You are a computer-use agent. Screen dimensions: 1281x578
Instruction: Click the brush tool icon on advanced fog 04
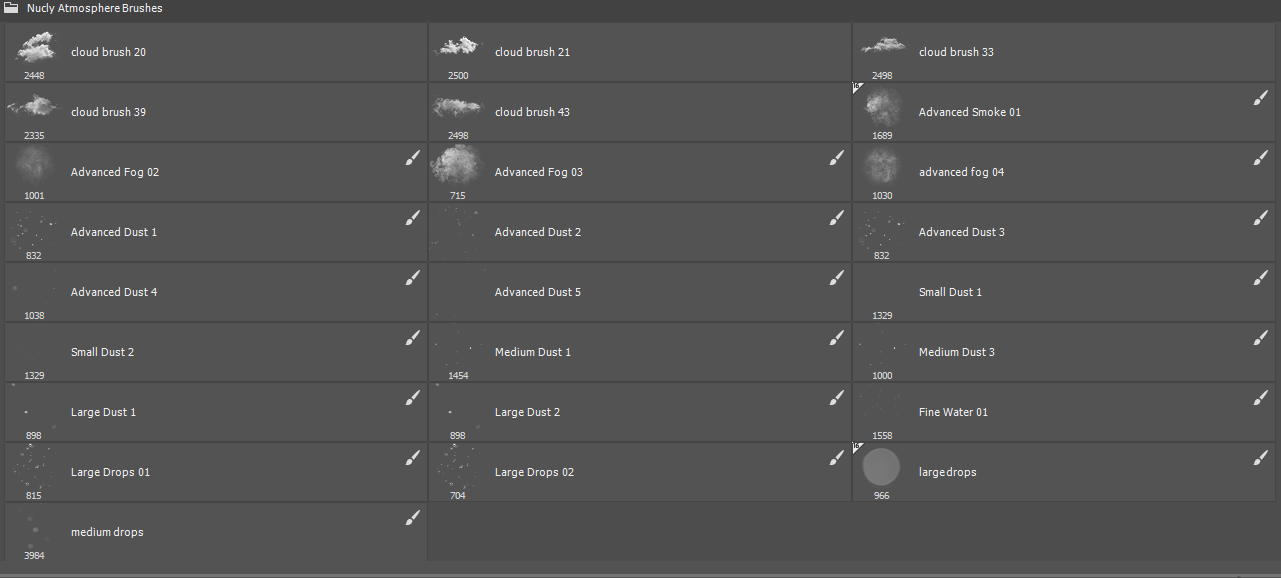click(1260, 158)
